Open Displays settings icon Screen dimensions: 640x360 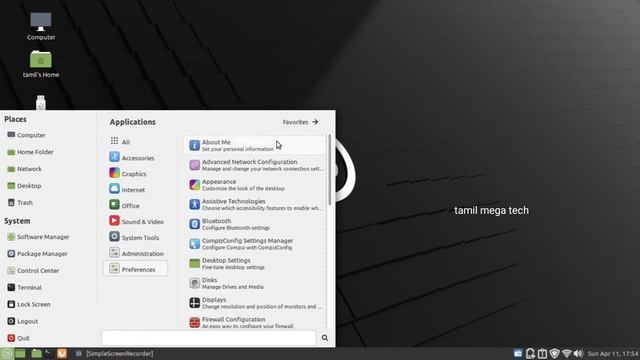[195, 302]
